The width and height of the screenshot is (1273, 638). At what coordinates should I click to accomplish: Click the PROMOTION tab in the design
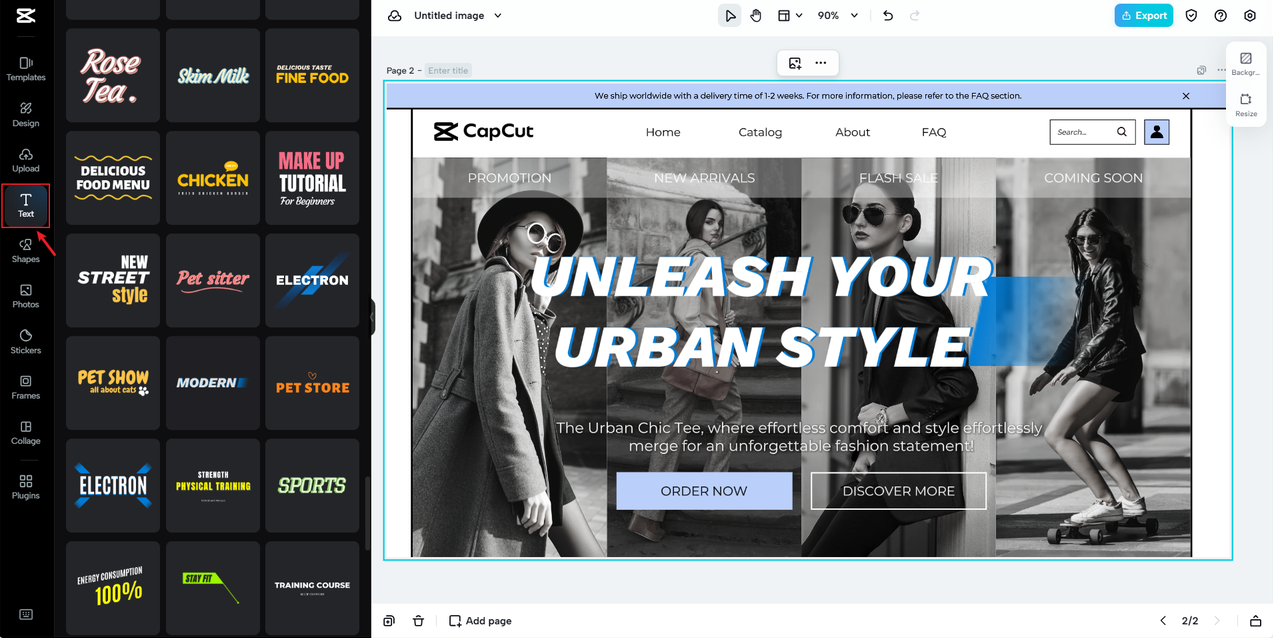coord(509,178)
